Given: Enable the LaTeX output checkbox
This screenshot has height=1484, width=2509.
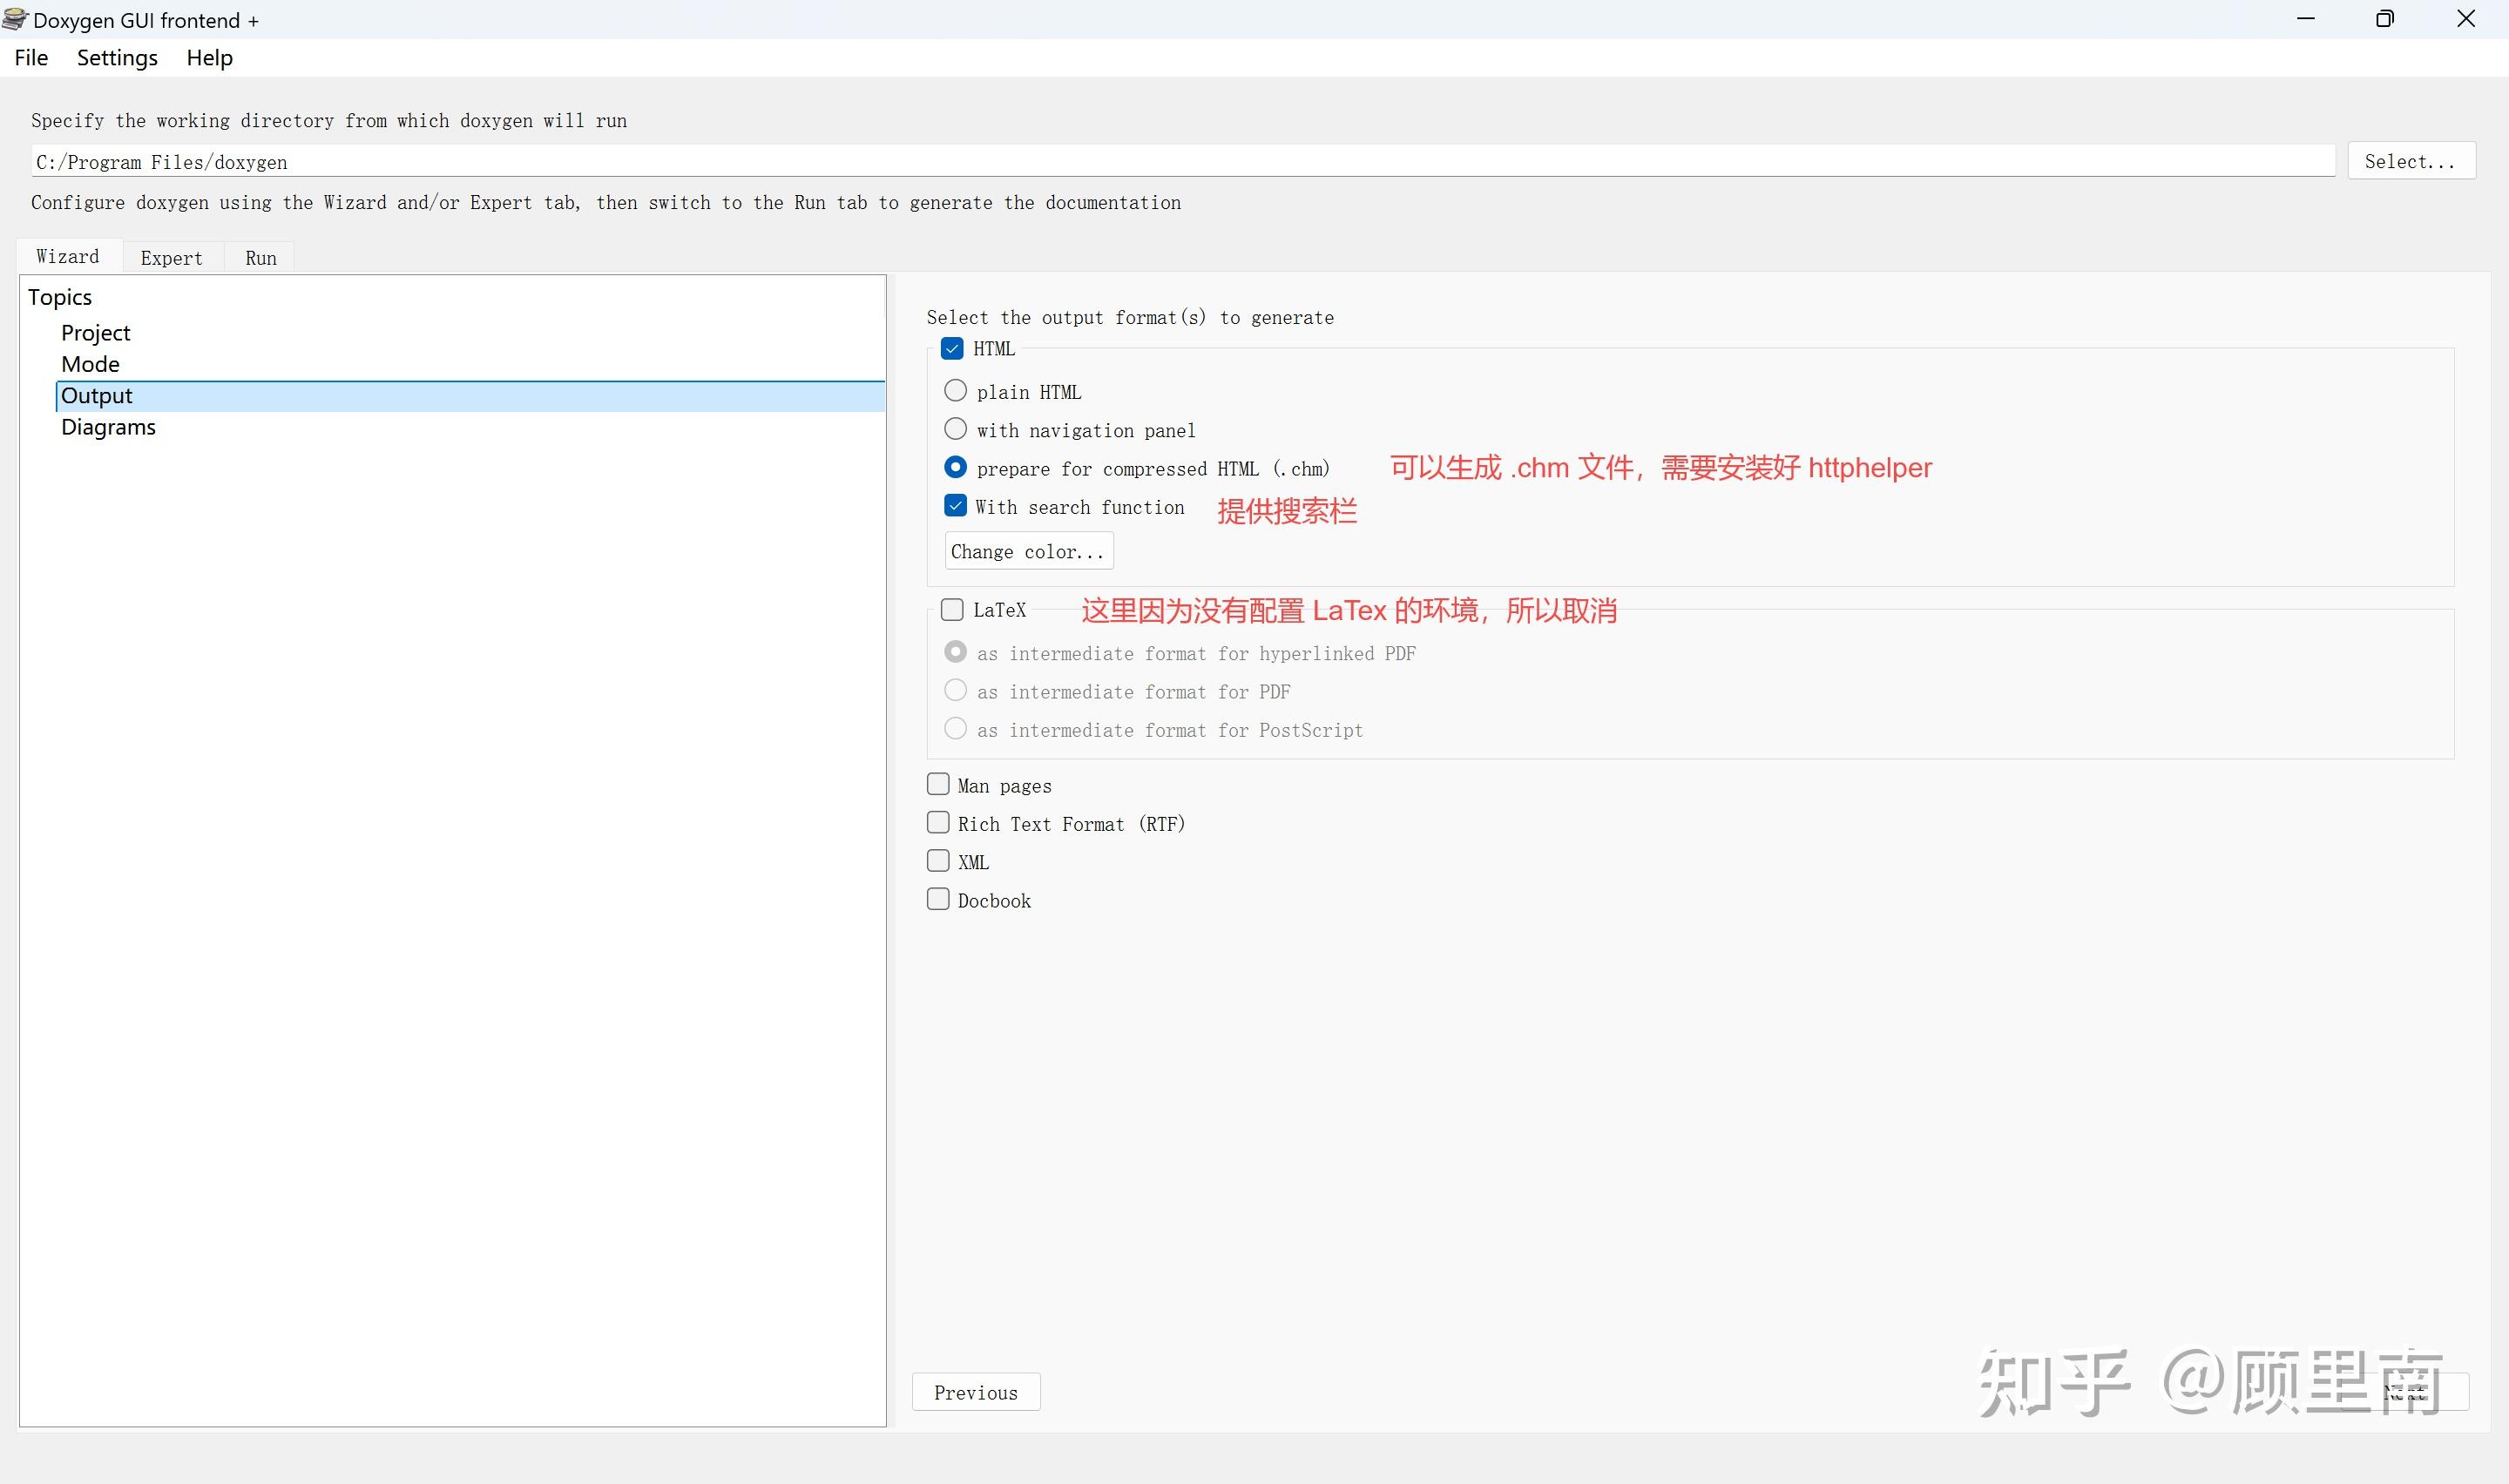Looking at the screenshot, I should pos(952,610).
